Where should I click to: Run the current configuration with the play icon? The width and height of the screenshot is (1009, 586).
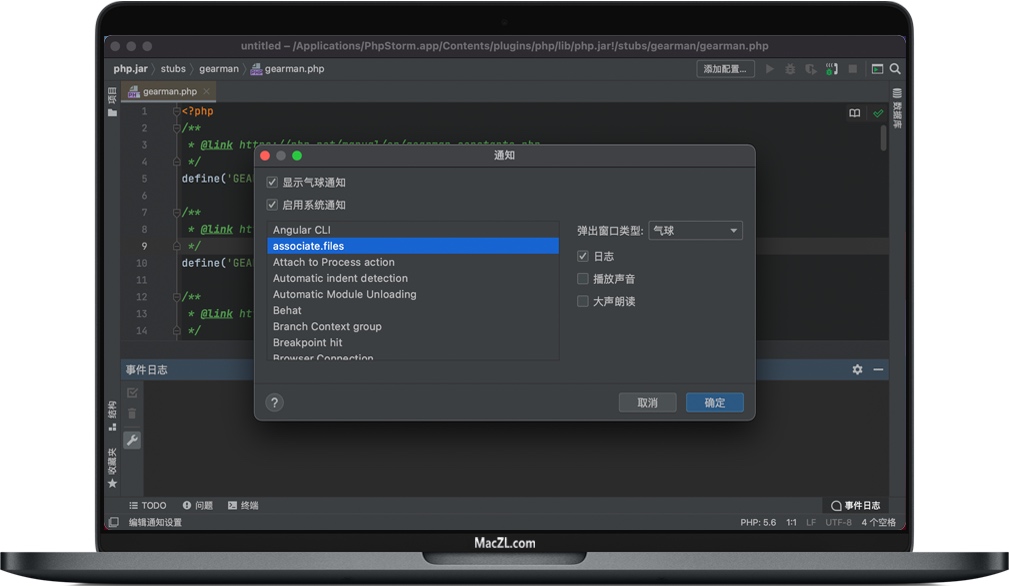tap(769, 69)
